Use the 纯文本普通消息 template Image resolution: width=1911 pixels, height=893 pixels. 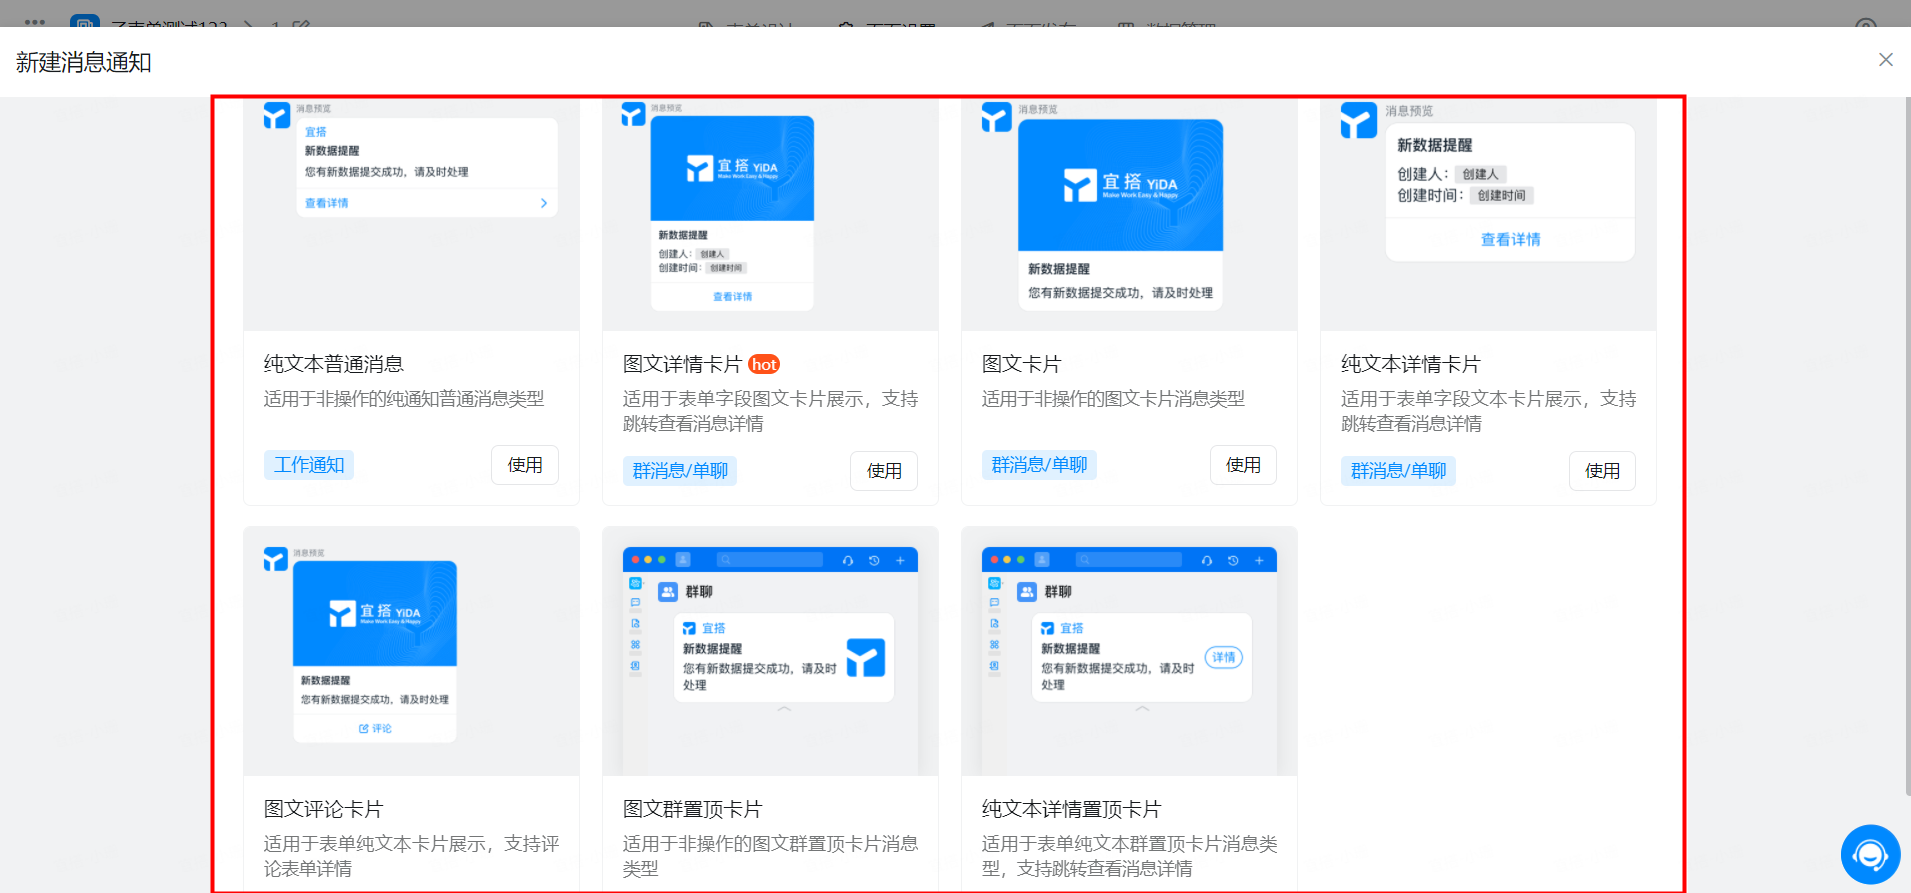point(525,465)
